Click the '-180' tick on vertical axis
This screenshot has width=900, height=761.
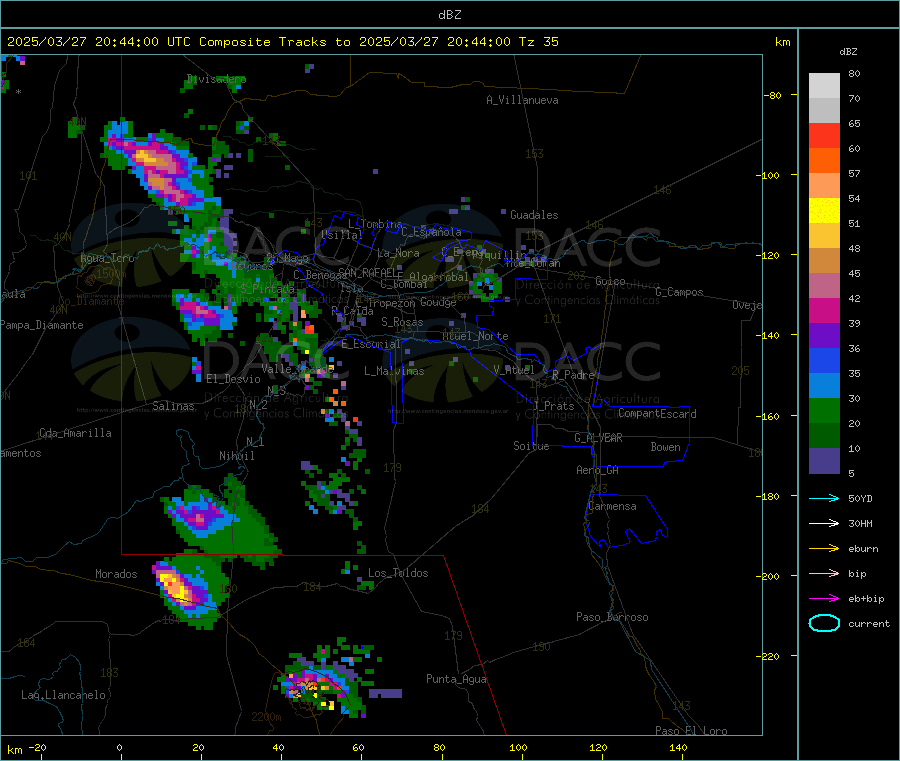pos(770,496)
